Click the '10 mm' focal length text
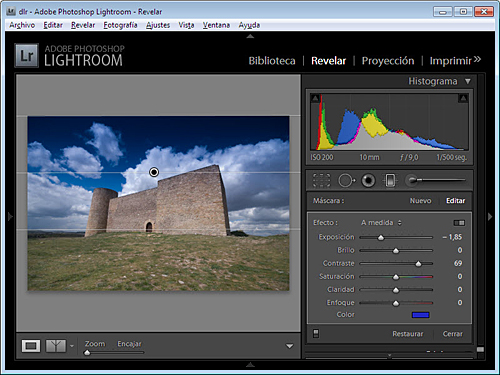The height and width of the screenshot is (375, 500). (x=369, y=157)
